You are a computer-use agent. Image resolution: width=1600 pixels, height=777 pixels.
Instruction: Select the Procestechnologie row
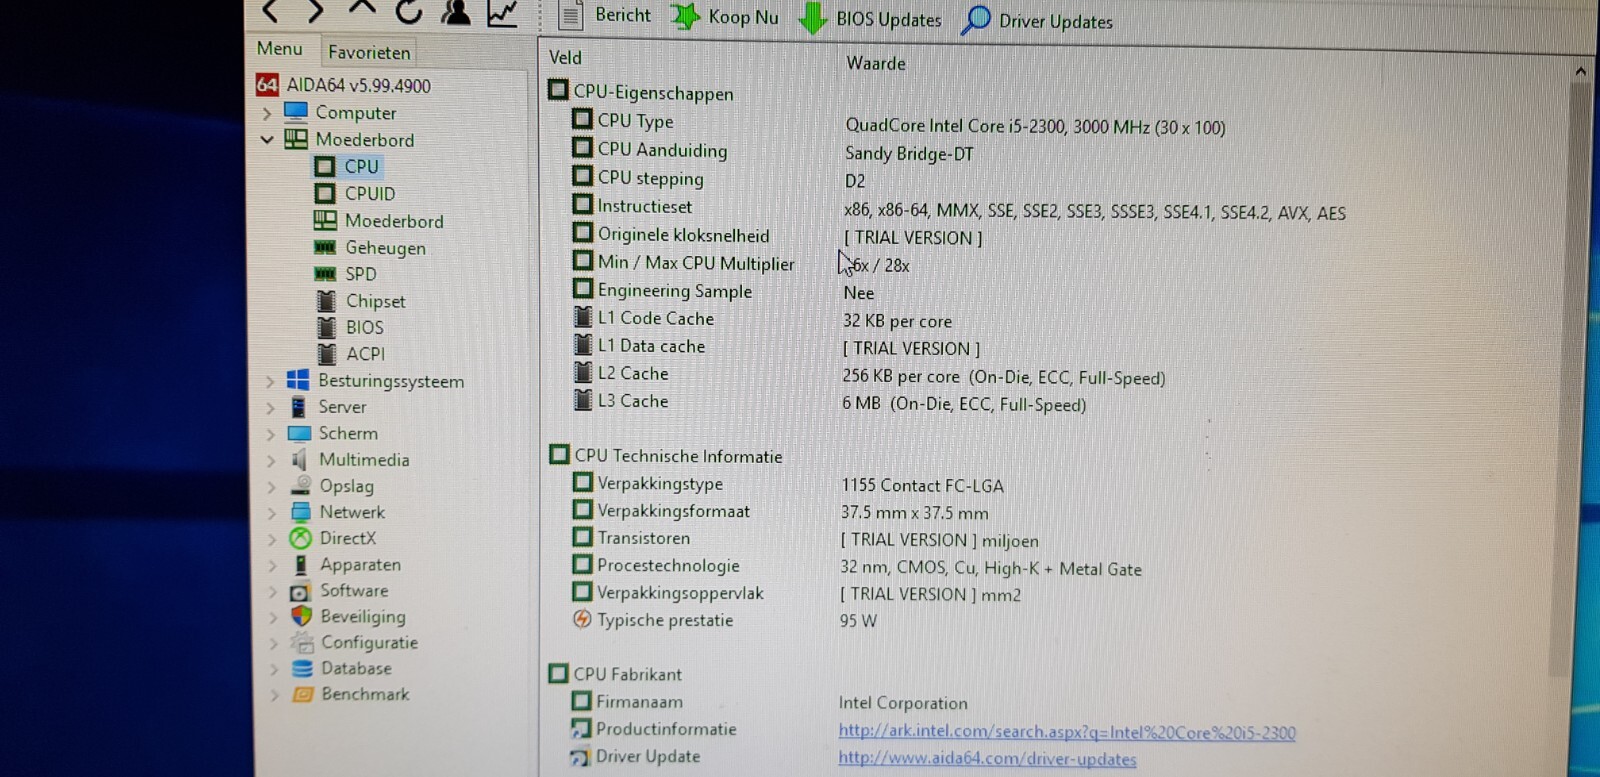[x=856, y=566]
